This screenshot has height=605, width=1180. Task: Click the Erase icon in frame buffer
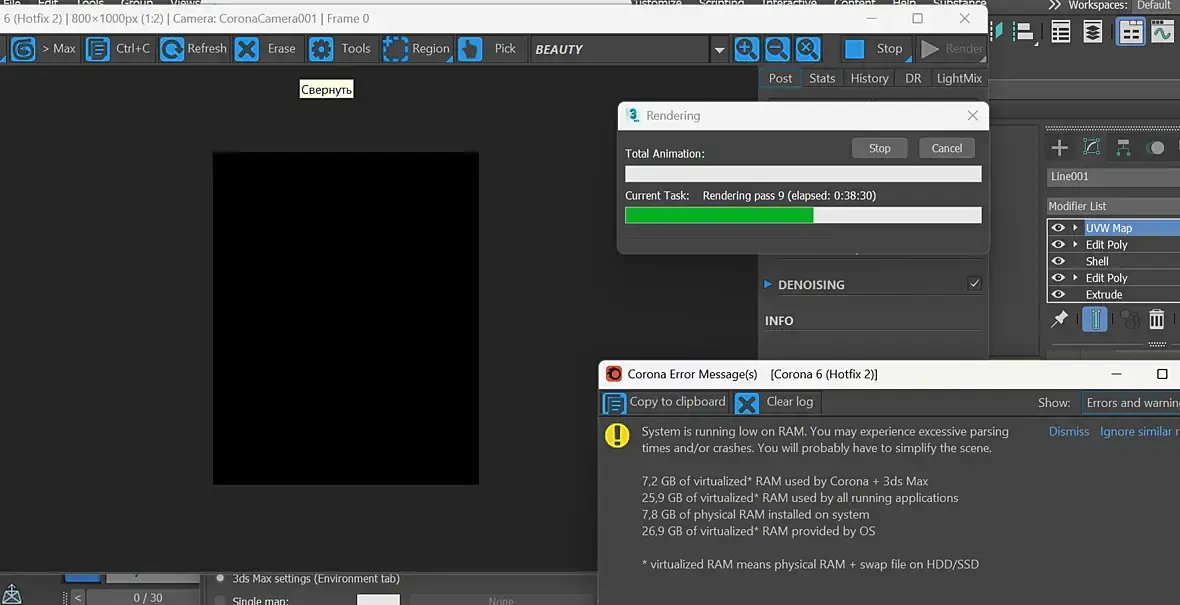pyautogui.click(x=247, y=49)
